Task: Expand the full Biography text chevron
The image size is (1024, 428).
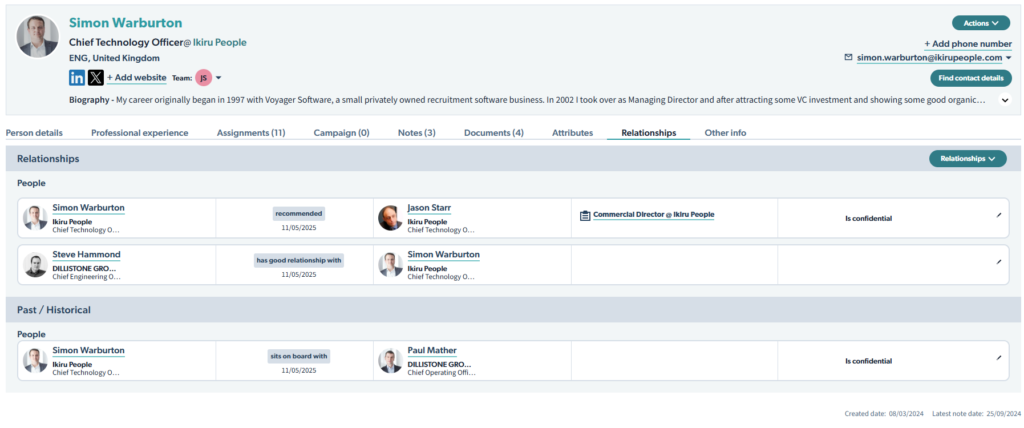Action: (1005, 100)
